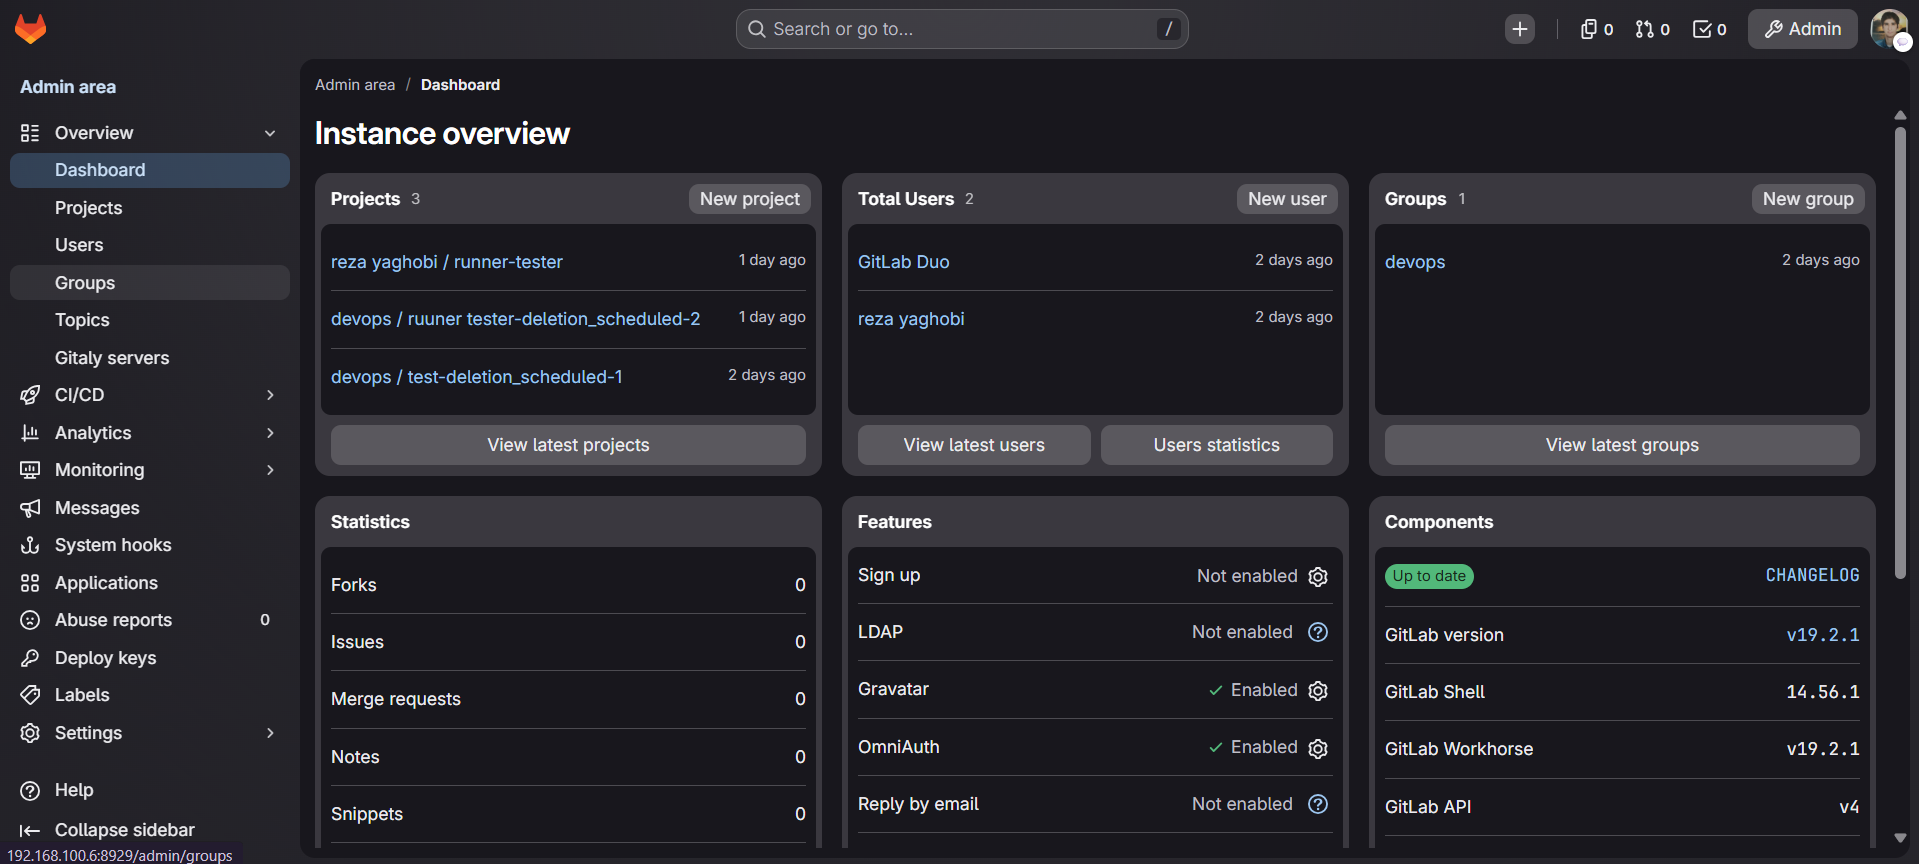Click View latest projects button
This screenshot has height=864, width=1919.
(x=568, y=445)
